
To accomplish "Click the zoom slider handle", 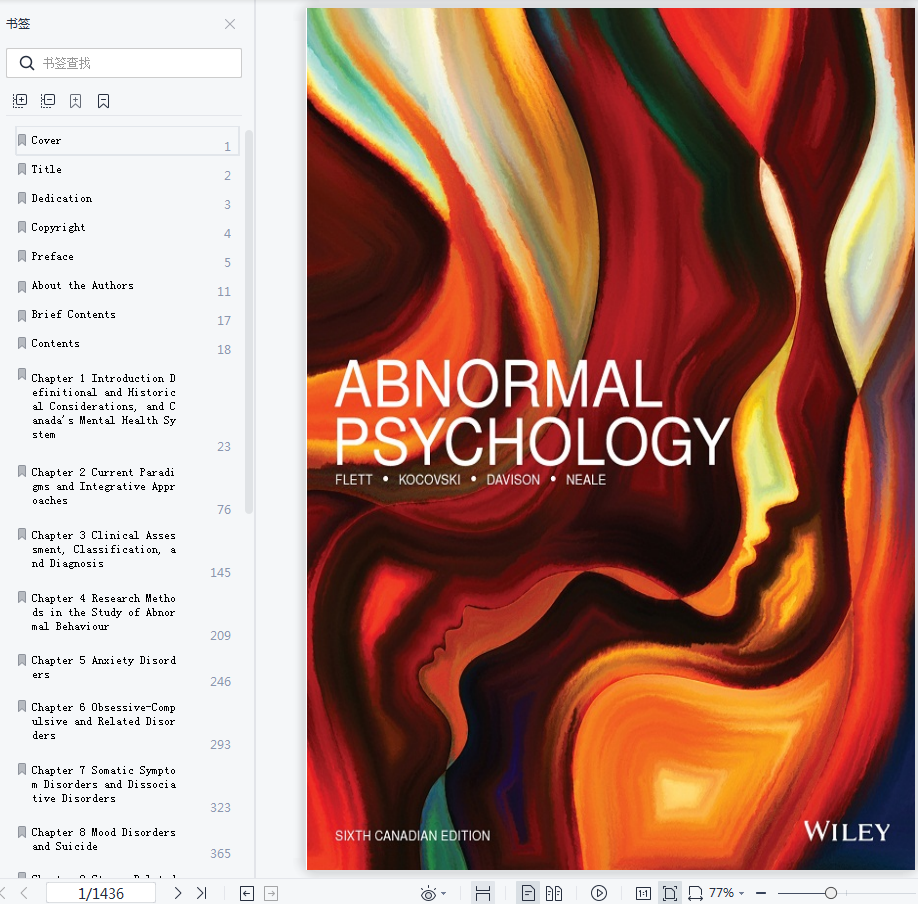I will click(831, 893).
